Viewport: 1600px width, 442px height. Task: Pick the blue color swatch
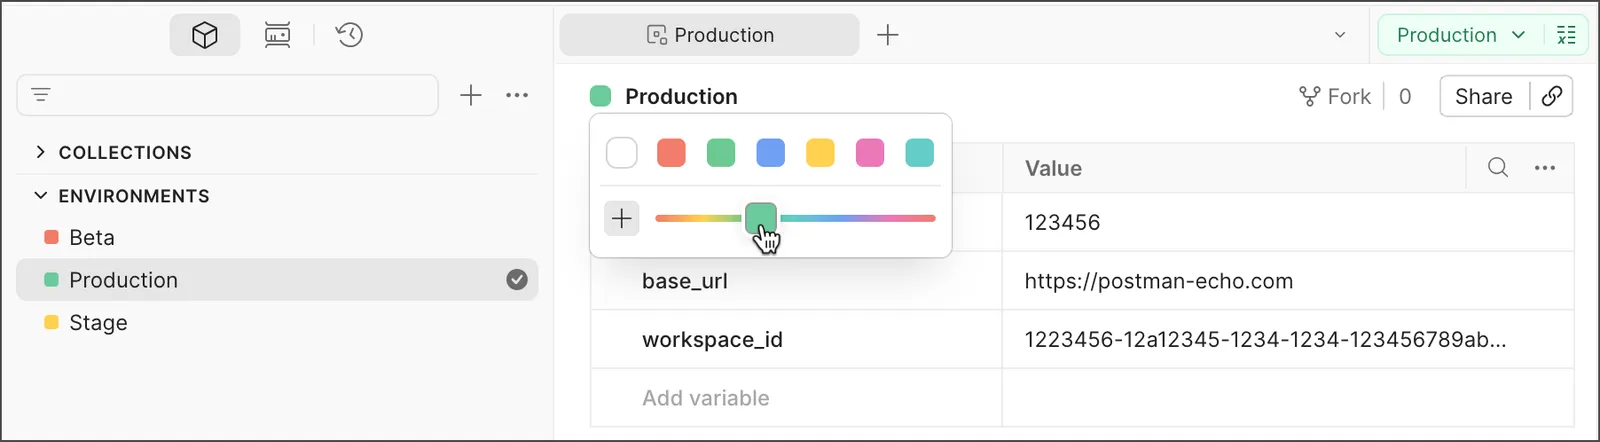(x=771, y=153)
